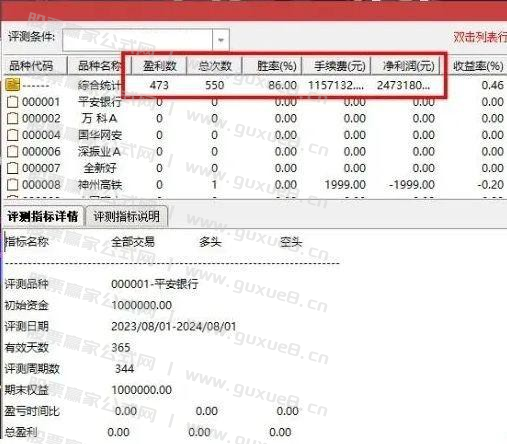Select the 神州高铁 row name

100,184
